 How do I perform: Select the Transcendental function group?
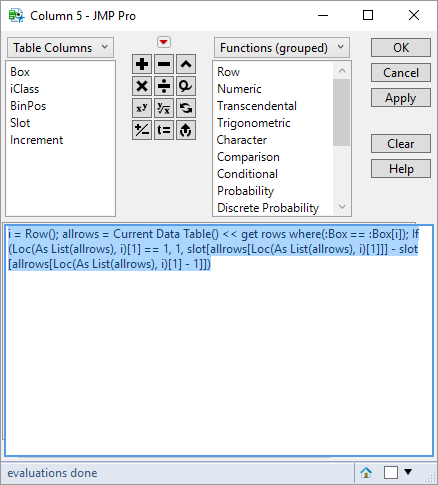click(x=257, y=106)
